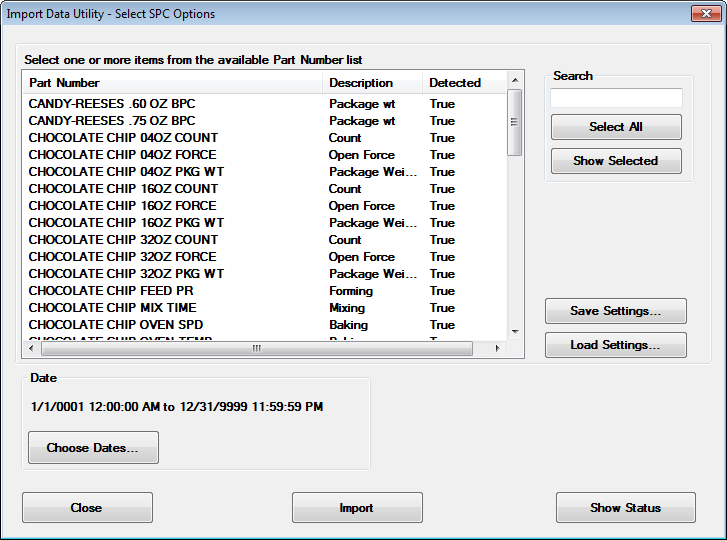Show Status of the import

(x=625, y=508)
